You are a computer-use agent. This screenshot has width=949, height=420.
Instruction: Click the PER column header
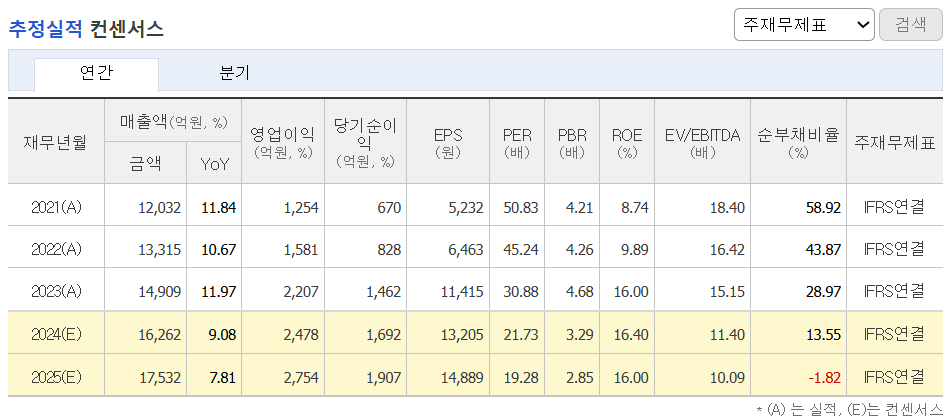(x=517, y=142)
